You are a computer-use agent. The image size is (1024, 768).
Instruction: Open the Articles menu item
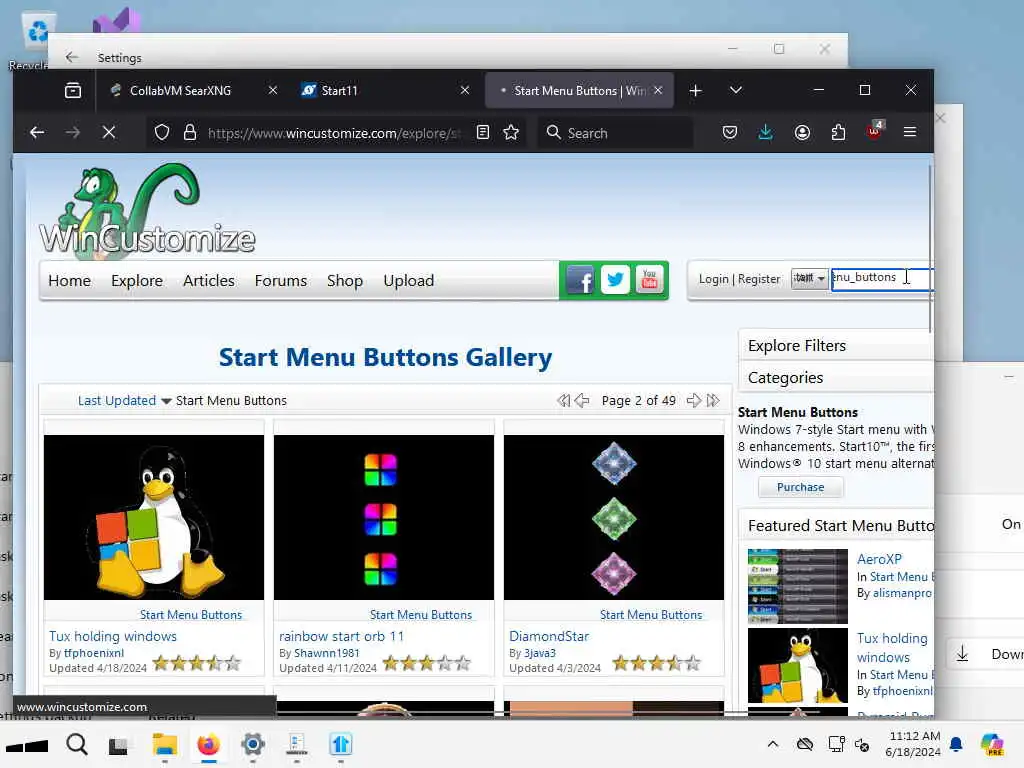tap(208, 280)
